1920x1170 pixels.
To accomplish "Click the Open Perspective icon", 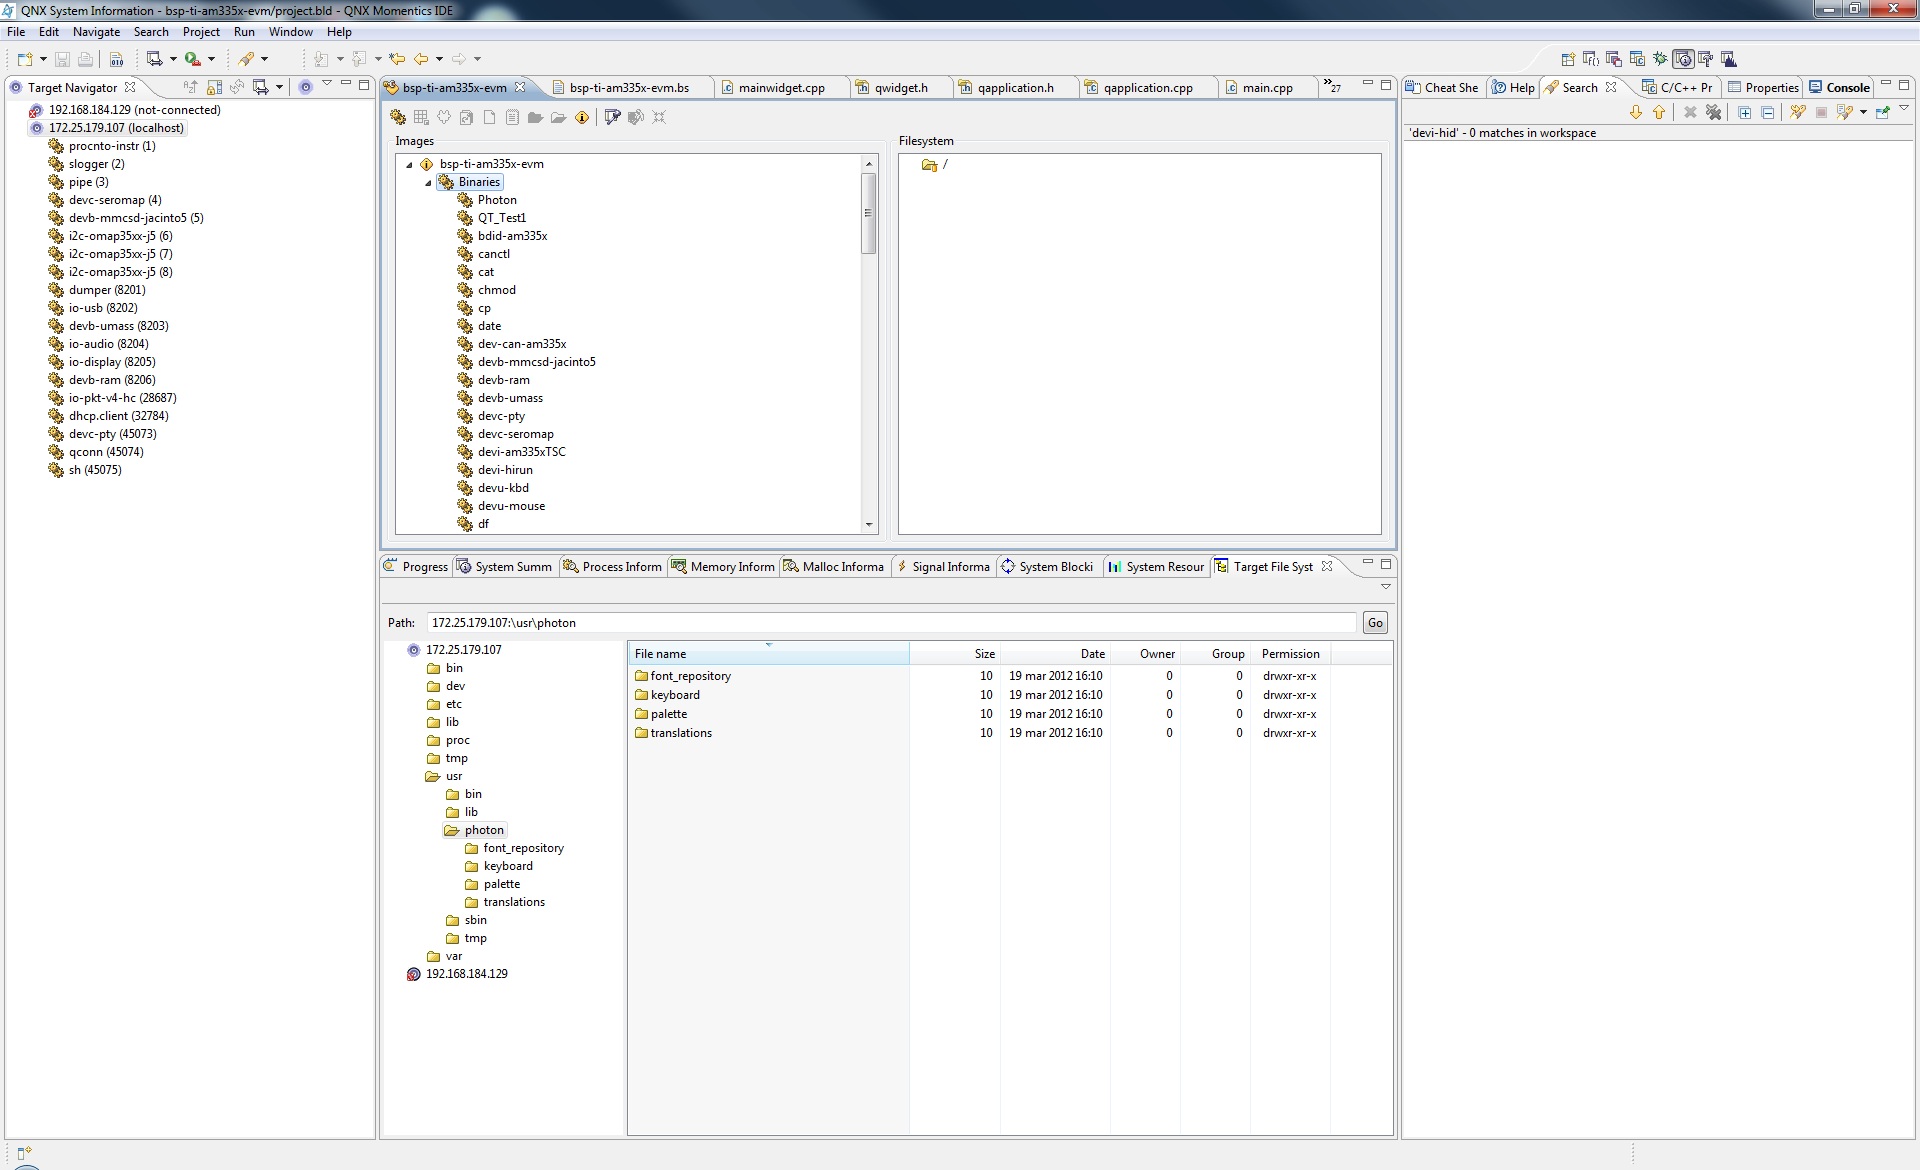I will [x=1568, y=59].
